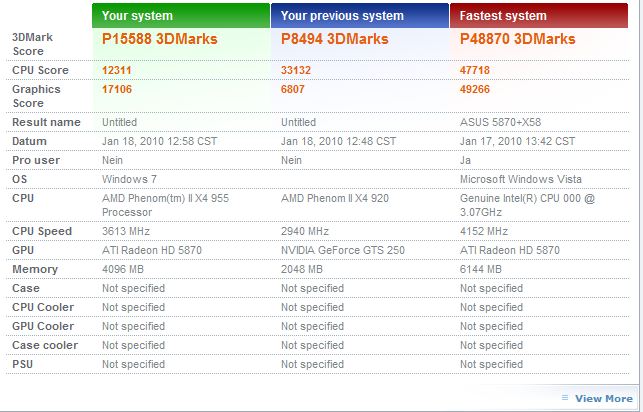The height and width of the screenshot is (412, 643).
Task: Select the Fastest system column header
Action: pos(539,16)
